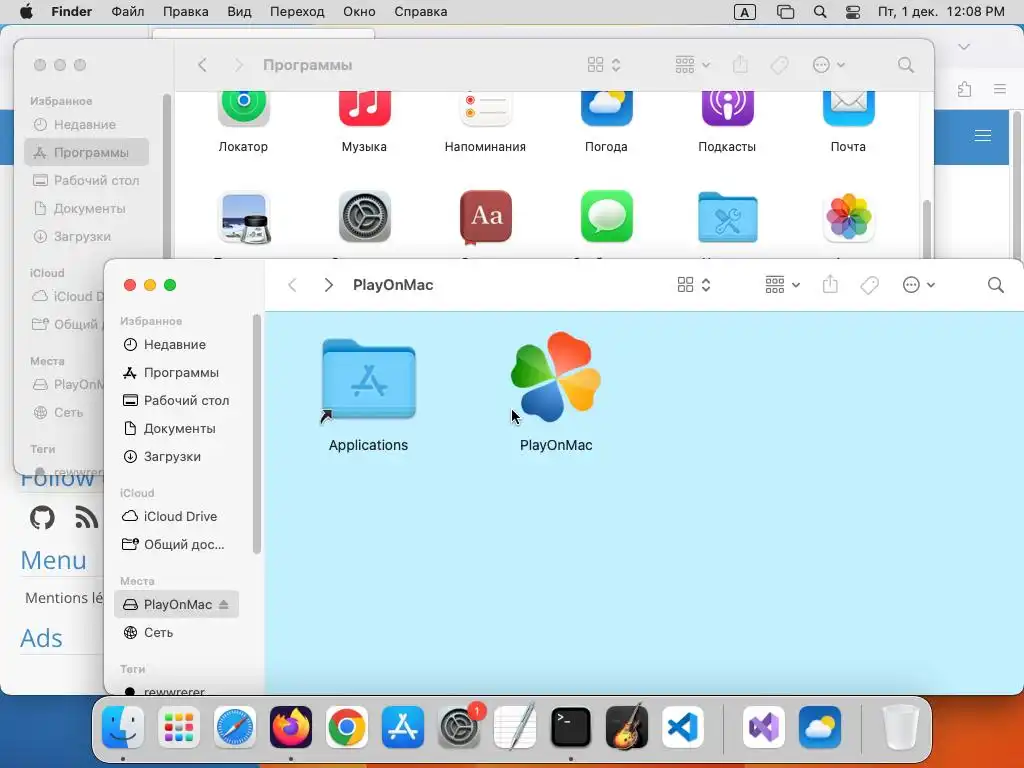The image size is (1024, 768).
Task: Open GarageBand from the Dock
Action: tap(627, 727)
